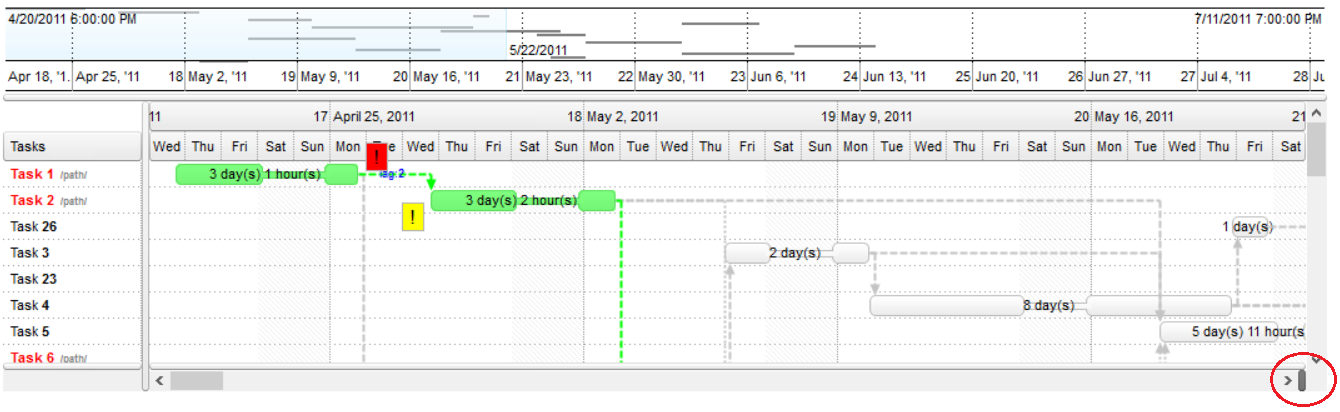1340x412 pixels.
Task: Click the circled scroll right arrow
Action: 1287,380
